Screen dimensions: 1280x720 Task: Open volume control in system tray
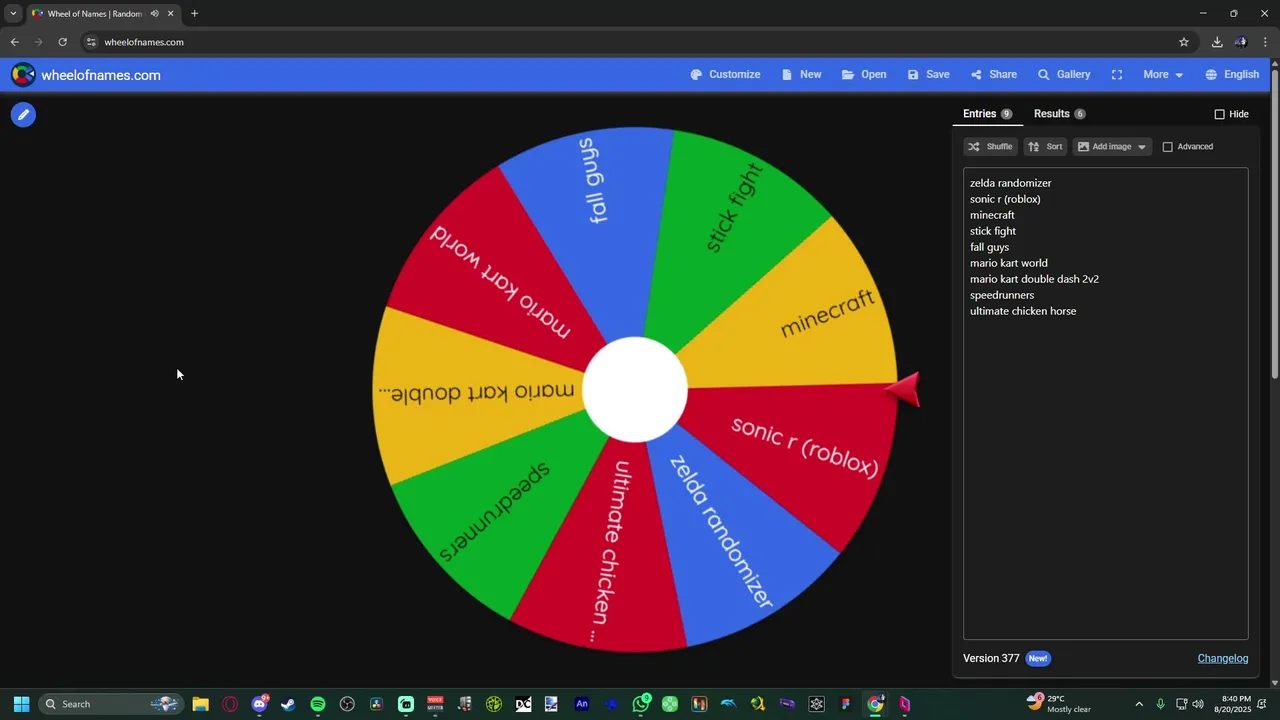click(1198, 704)
